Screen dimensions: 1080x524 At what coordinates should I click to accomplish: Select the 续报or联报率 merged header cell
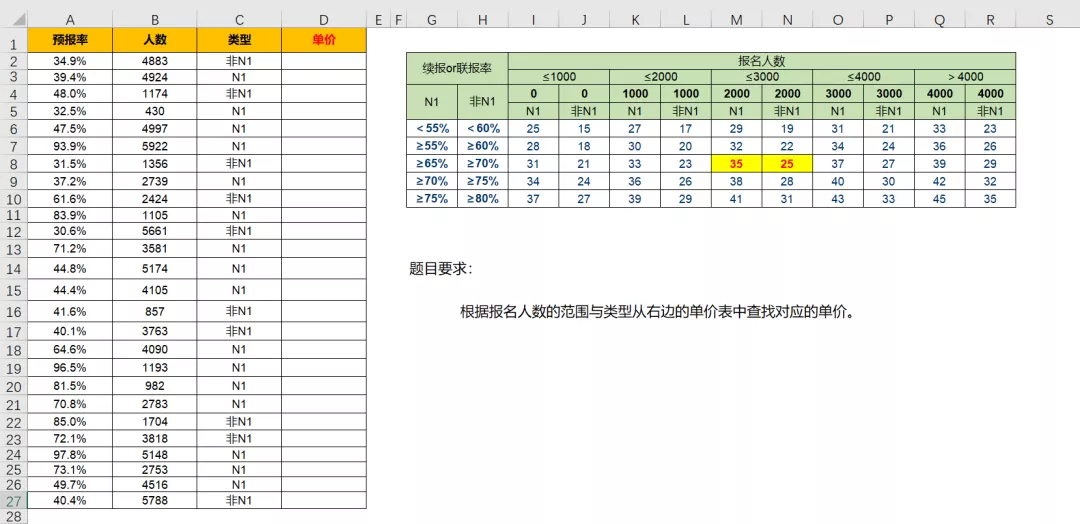pyautogui.click(x=457, y=68)
